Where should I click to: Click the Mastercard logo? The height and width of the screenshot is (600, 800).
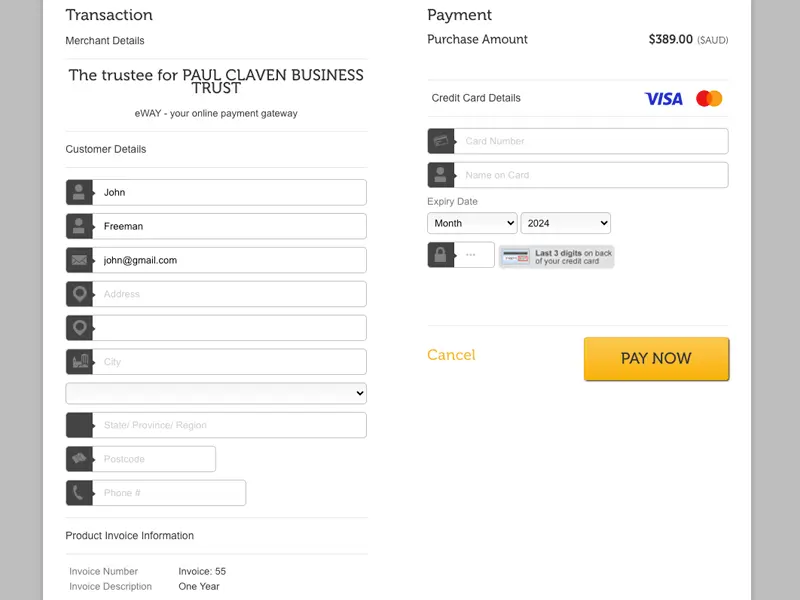point(709,98)
